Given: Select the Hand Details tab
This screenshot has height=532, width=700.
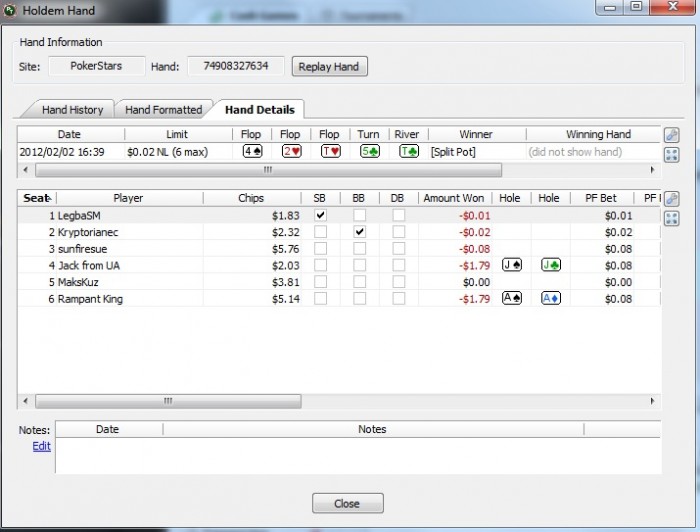Looking at the screenshot, I should click(260, 110).
